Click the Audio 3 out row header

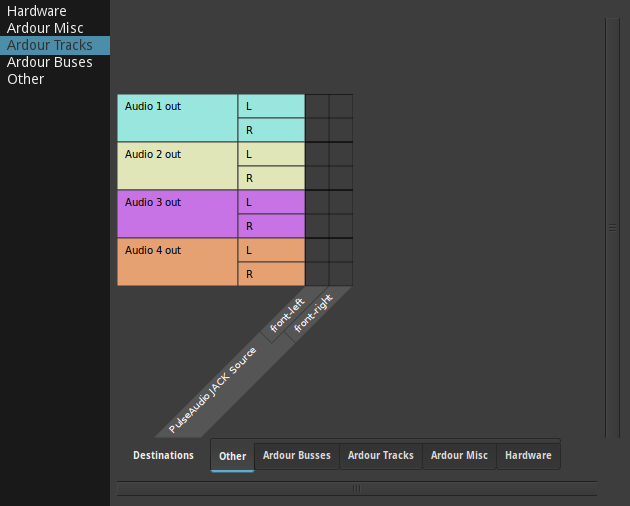(177, 214)
